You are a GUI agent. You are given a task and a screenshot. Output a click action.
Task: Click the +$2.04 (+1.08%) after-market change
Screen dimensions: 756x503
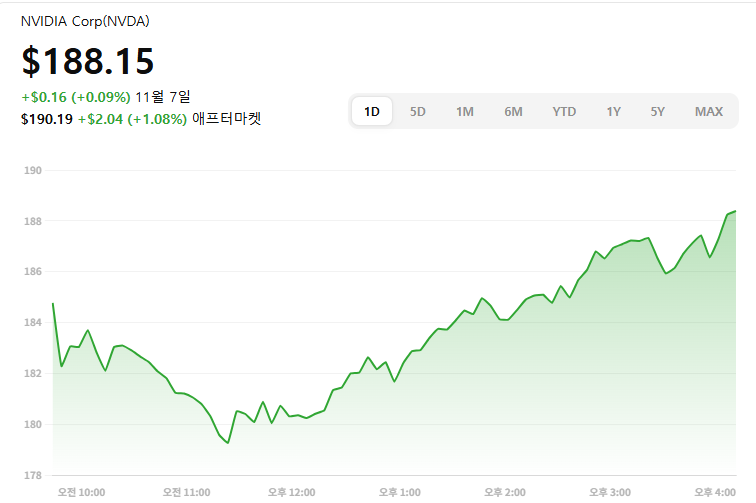pos(132,119)
